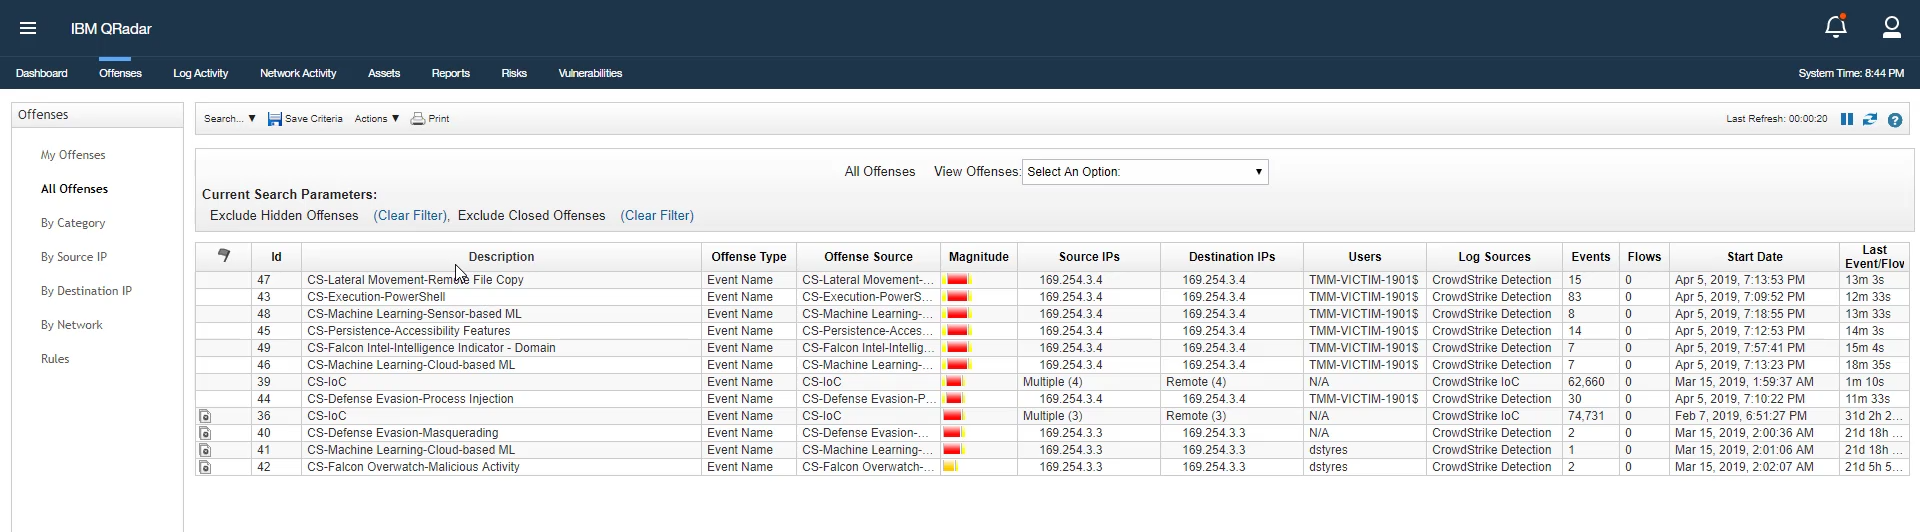Click the Print printer icon
Image resolution: width=1920 pixels, height=532 pixels.
[418, 119]
